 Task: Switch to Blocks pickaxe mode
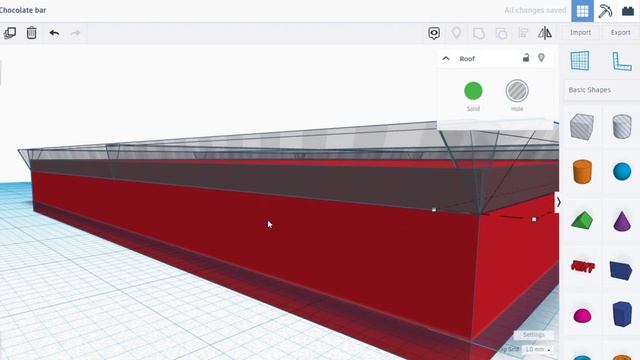click(605, 11)
